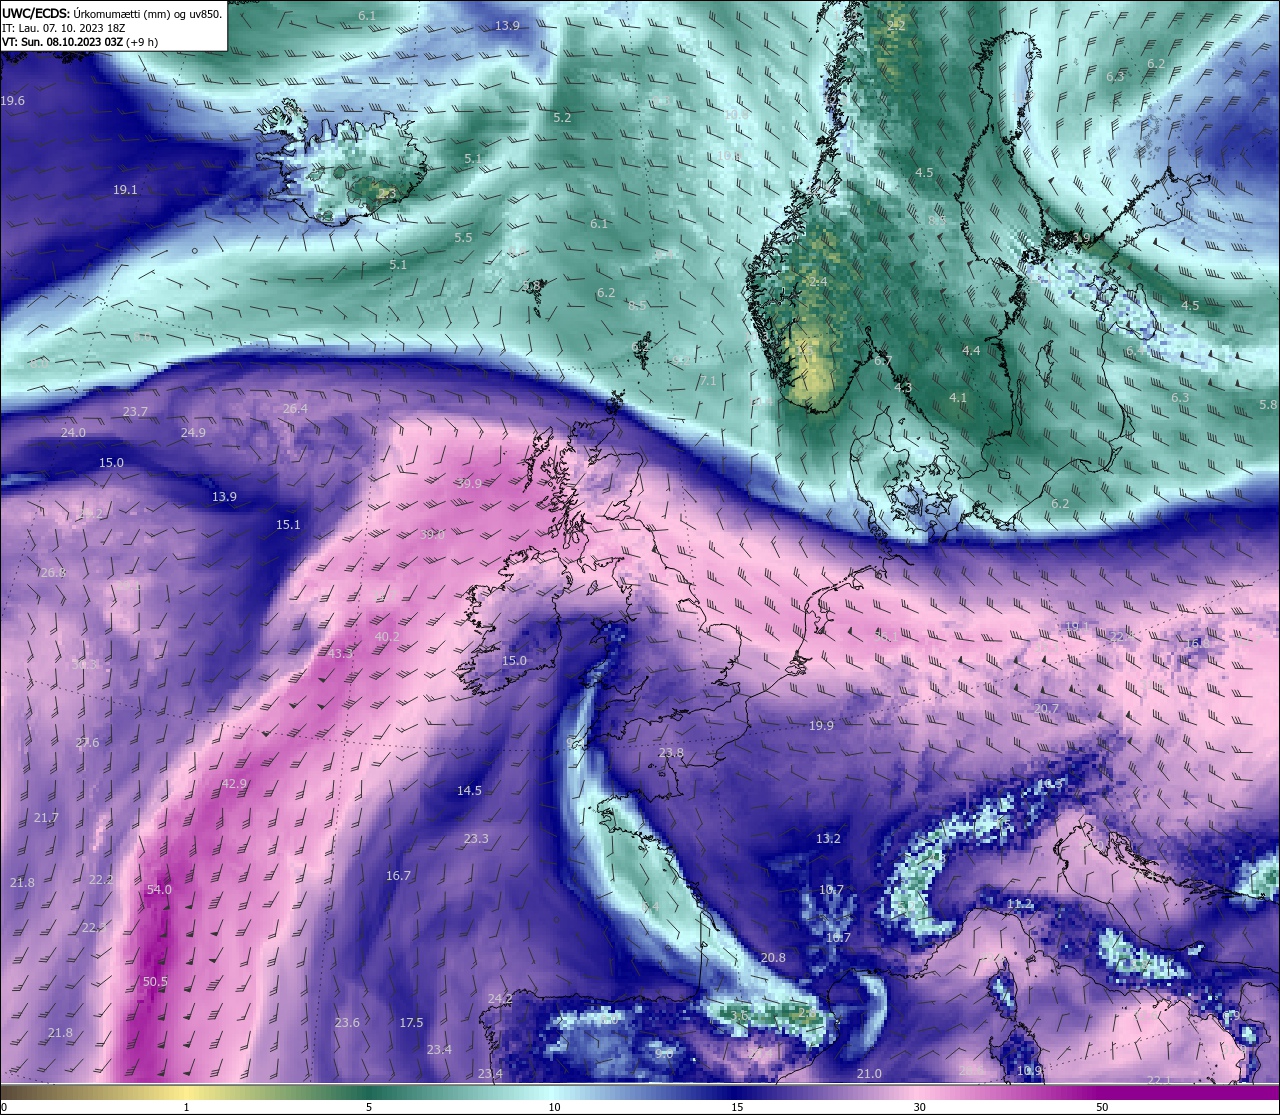Click the 23.8 value over northern France

pos(671,753)
